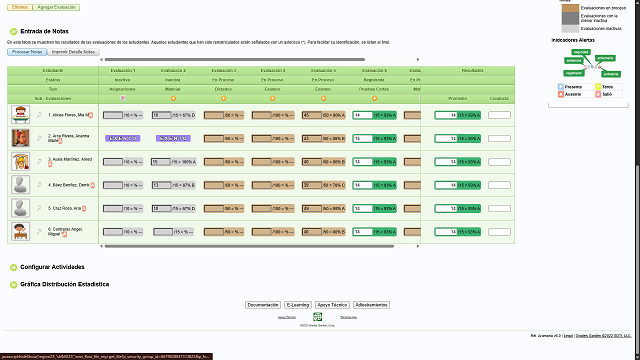Click the orange plus under Evaluación 2

click(173, 98)
